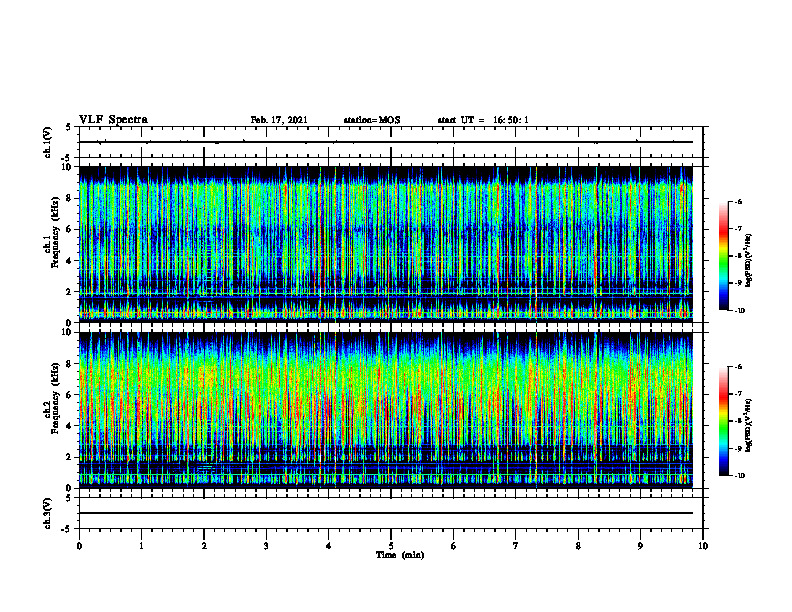Click the ch.1 spectrogram color bar

pyautogui.click(x=724, y=256)
